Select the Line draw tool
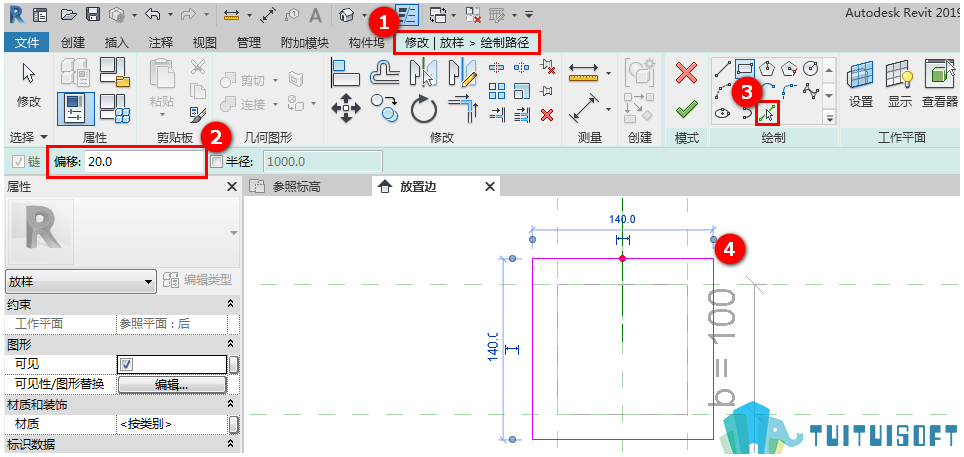 (722, 68)
